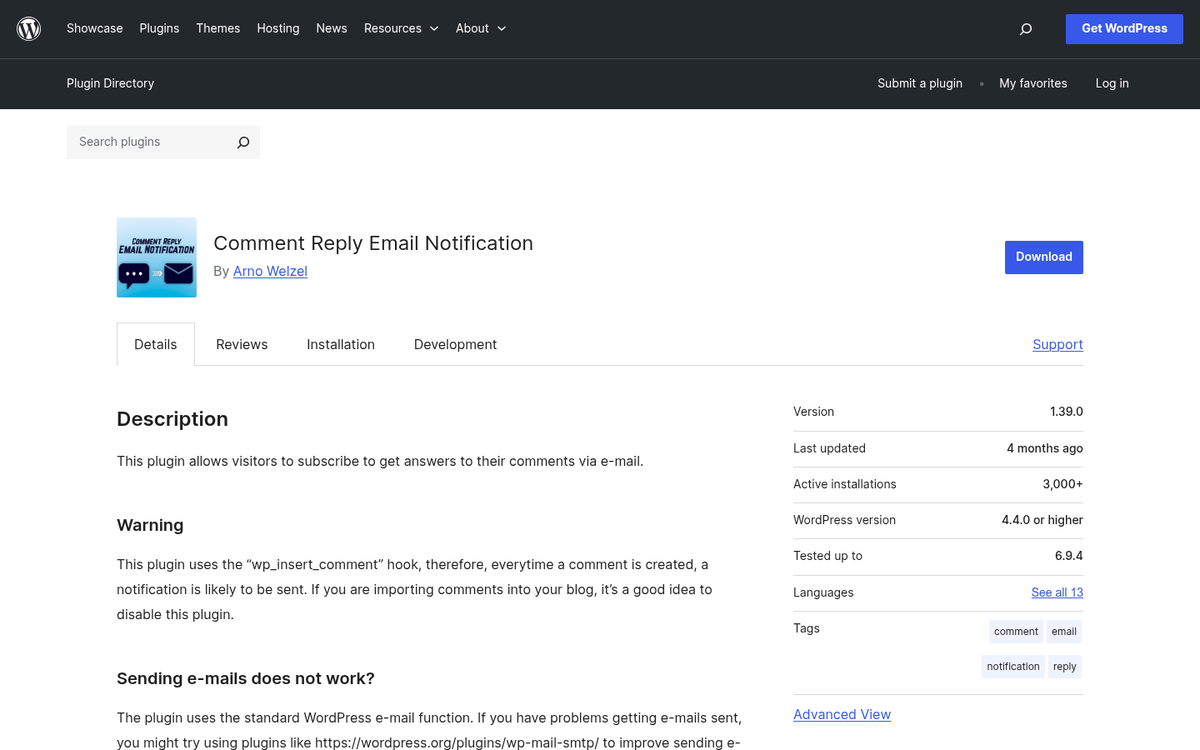Select the Development tab

455,344
